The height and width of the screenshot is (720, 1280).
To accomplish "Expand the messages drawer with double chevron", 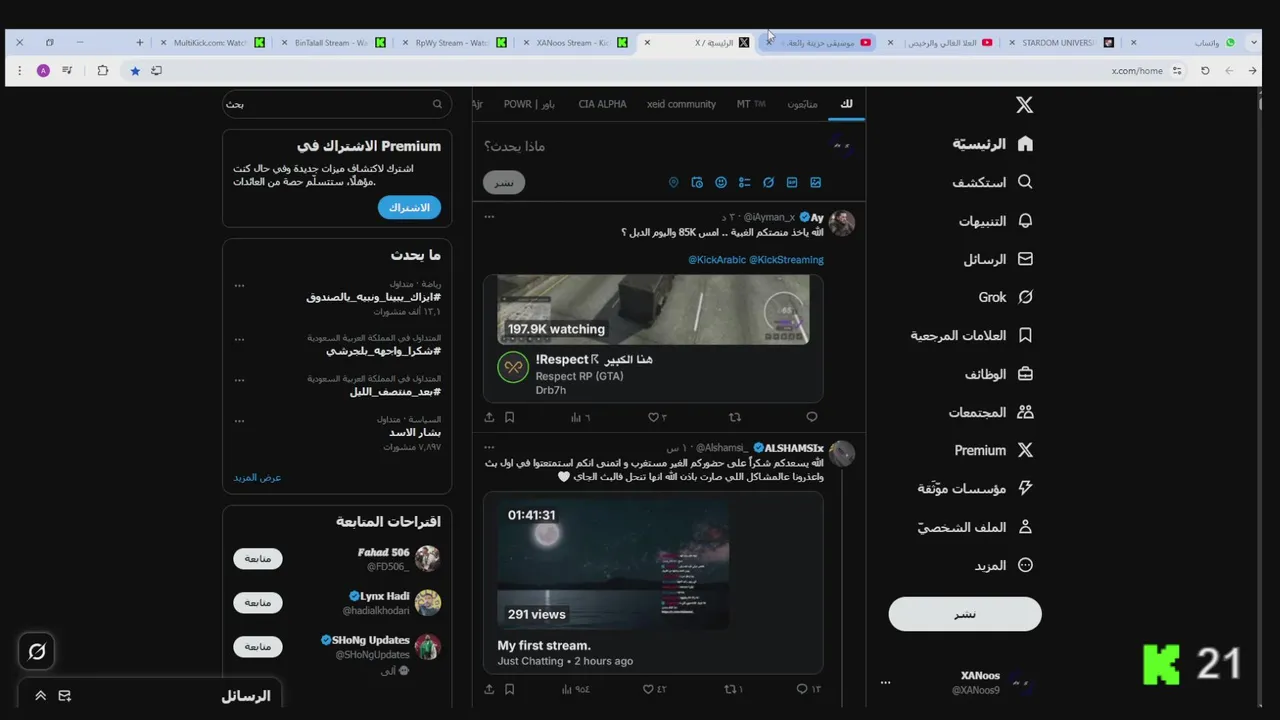I will pos(41,696).
